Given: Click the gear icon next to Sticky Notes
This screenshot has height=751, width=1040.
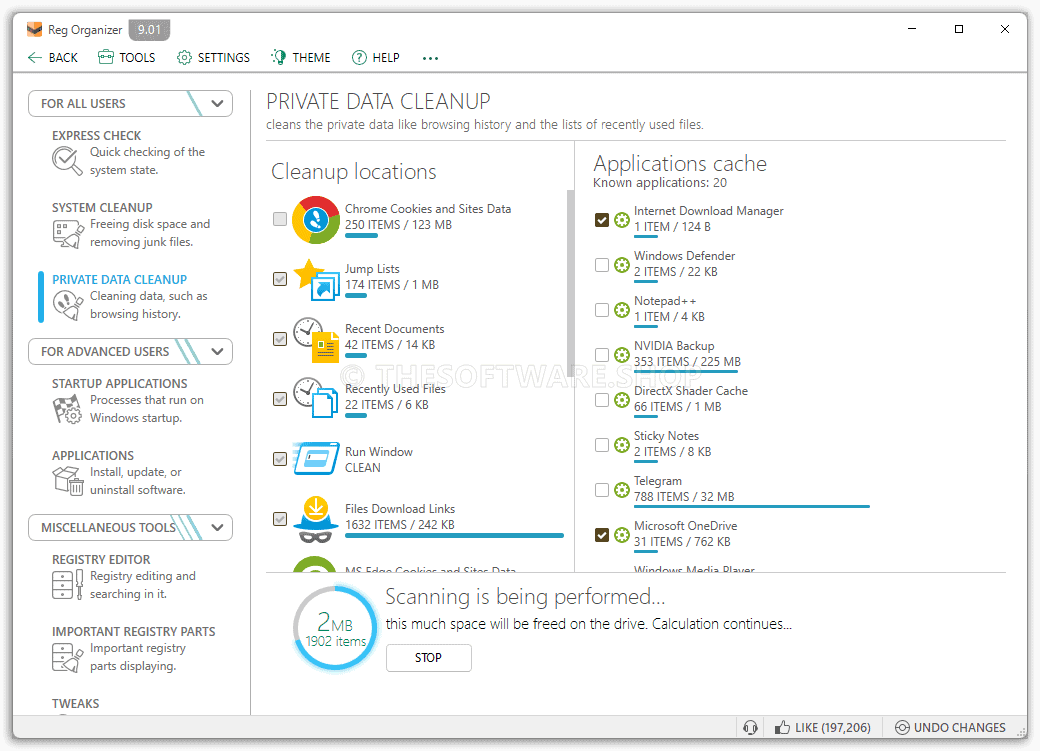Looking at the screenshot, I should click(621, 445).
